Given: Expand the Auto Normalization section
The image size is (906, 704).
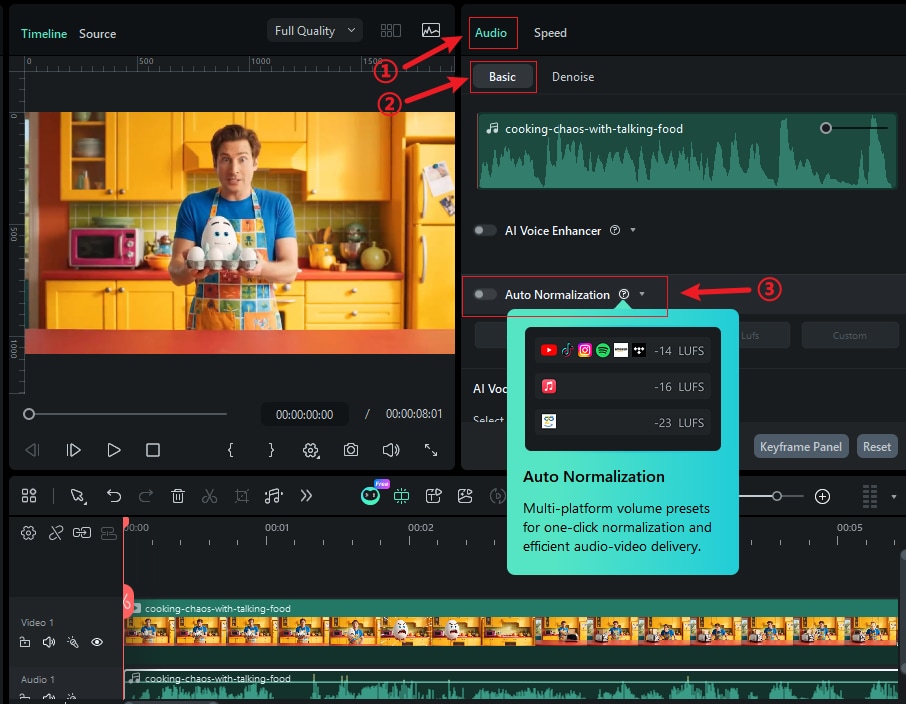Looking at the screenshot, I should (x=642, y=294).
